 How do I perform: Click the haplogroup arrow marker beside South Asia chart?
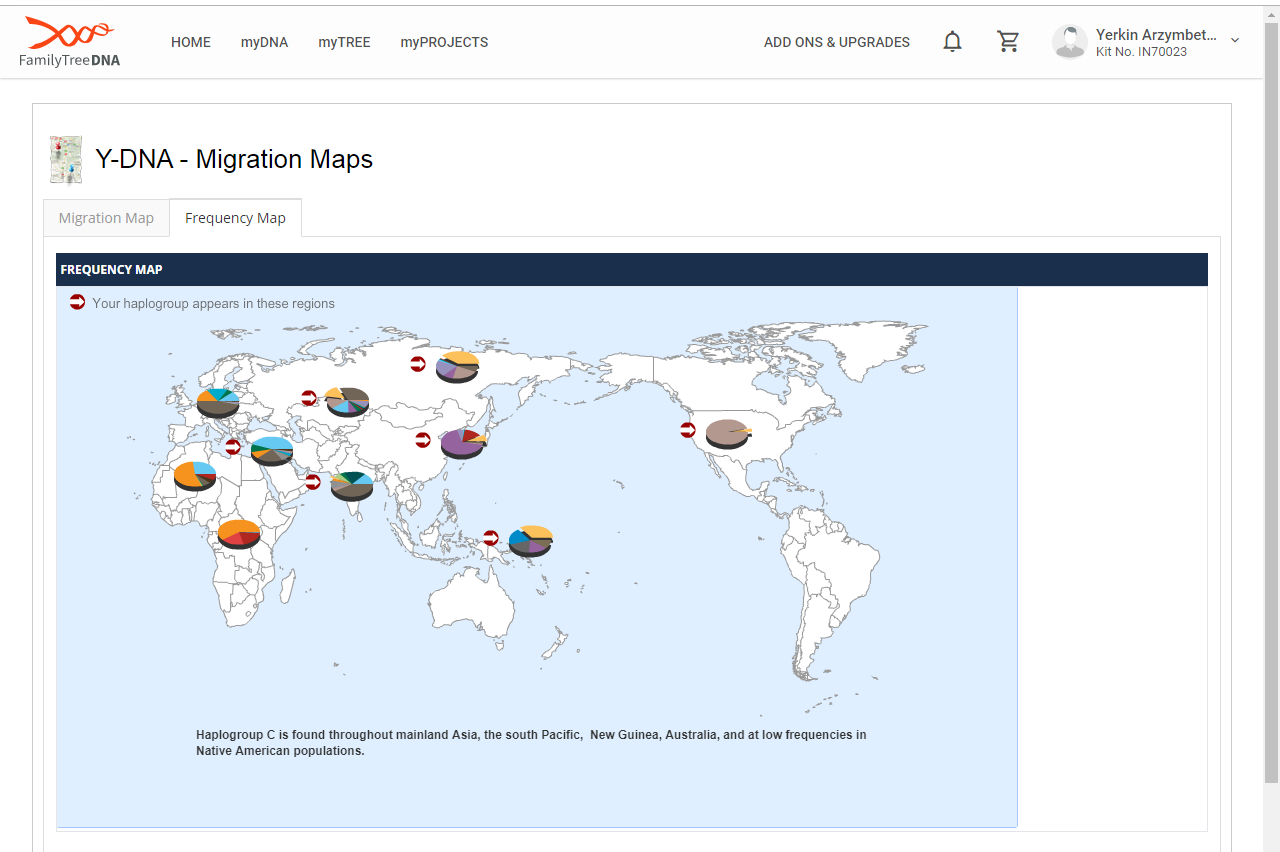click(313, 482)
